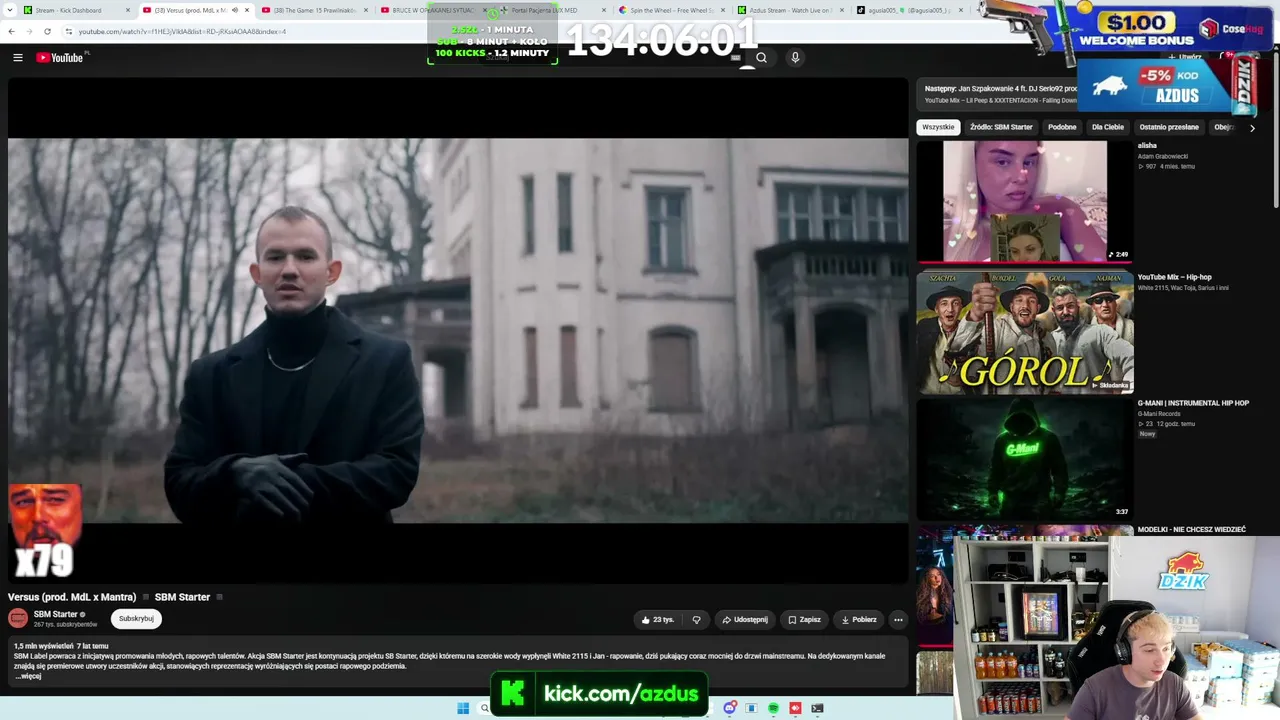Click the Adam Grabowiecki channel name

(x=1163, y=156)
